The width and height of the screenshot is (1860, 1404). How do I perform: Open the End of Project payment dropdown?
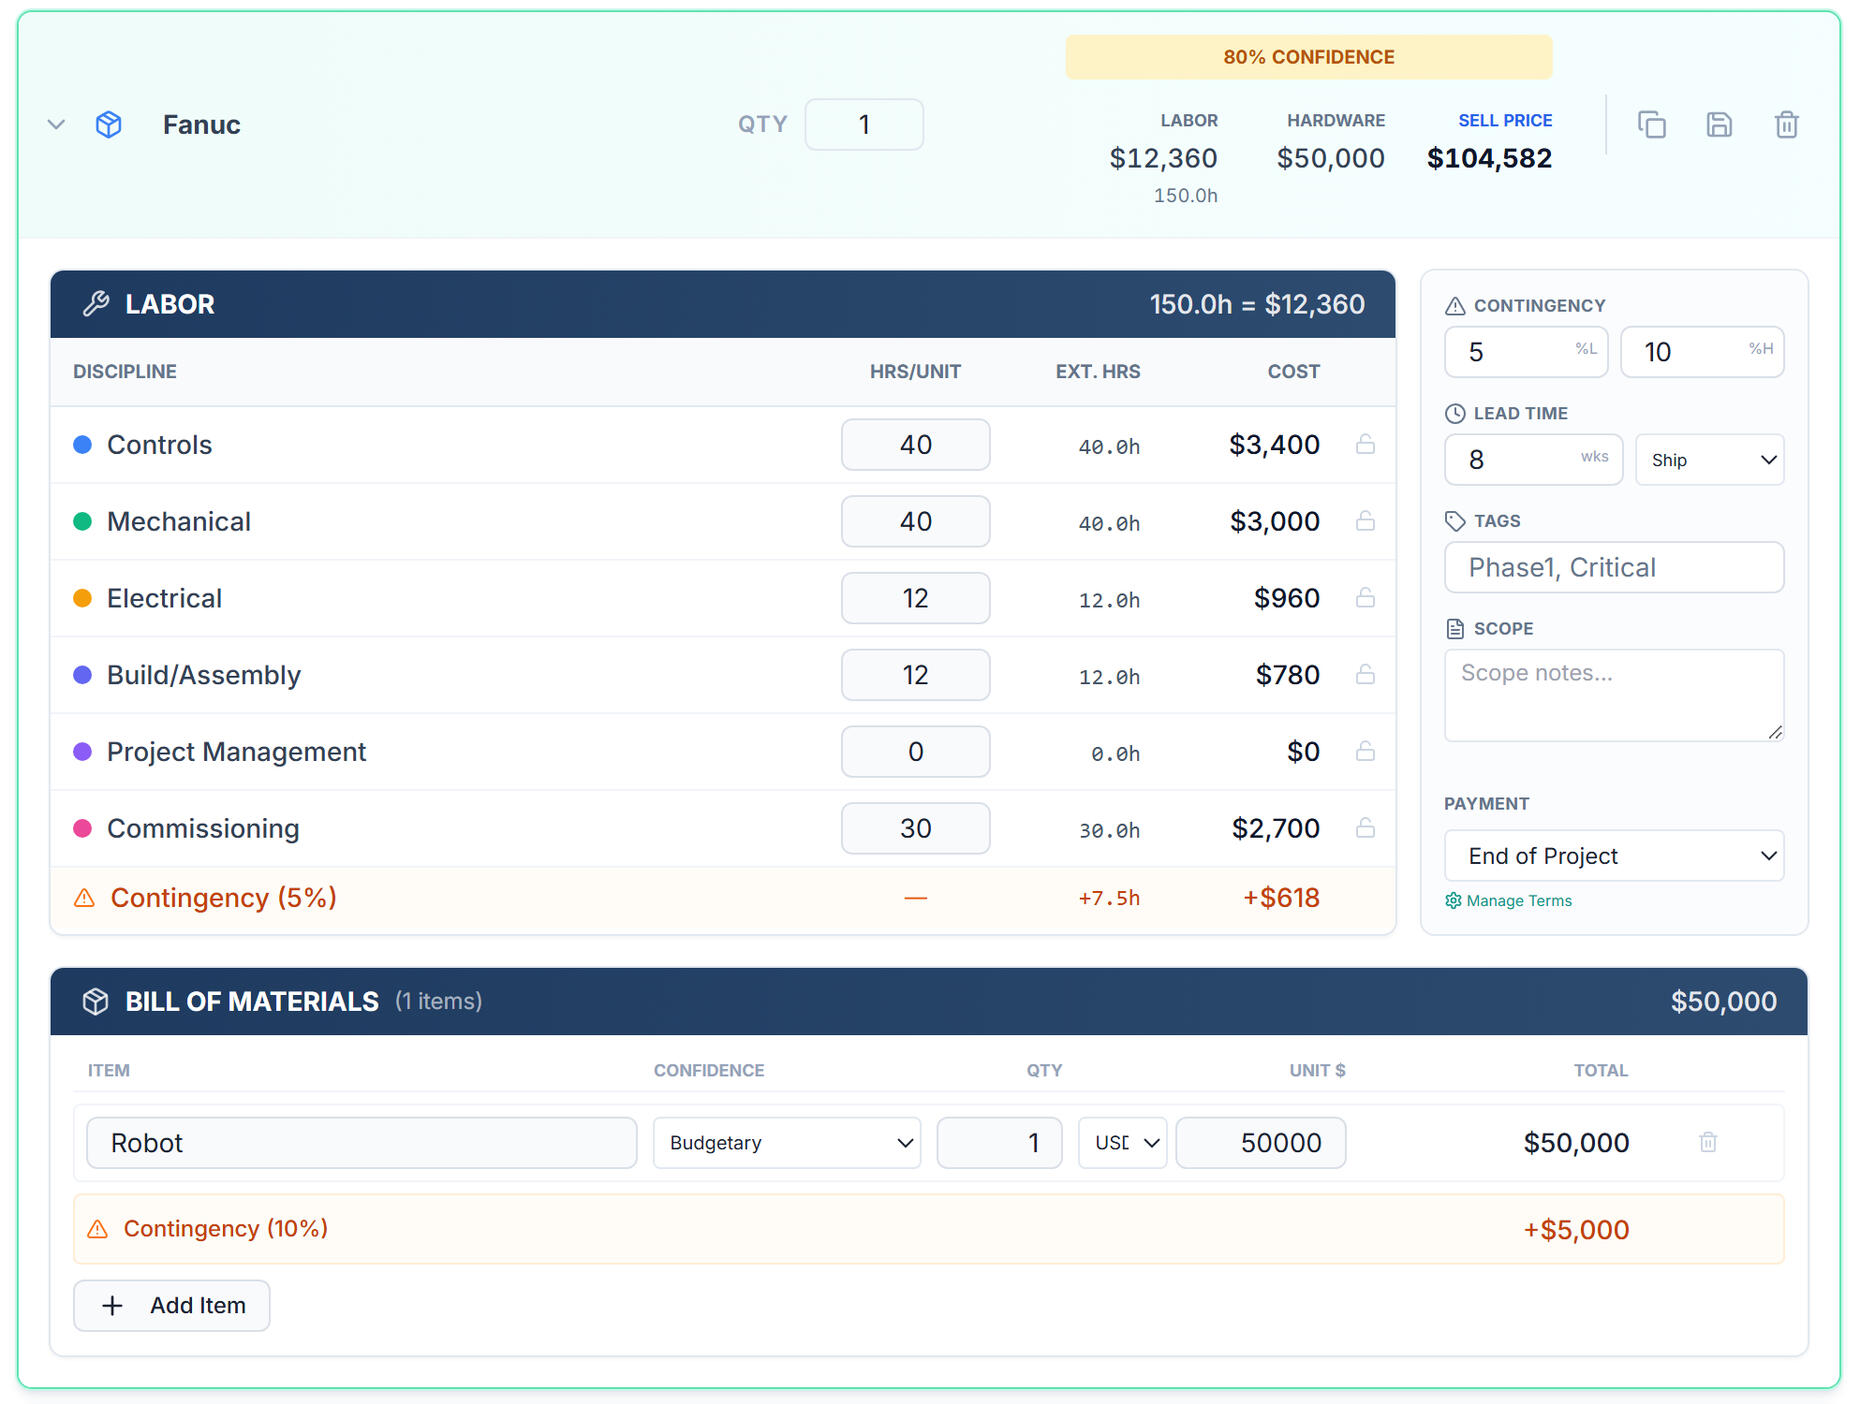1613,856
